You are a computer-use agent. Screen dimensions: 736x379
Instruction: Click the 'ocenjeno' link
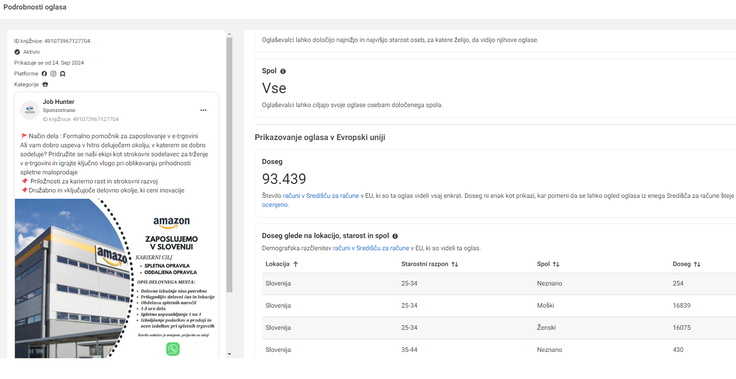275,205
